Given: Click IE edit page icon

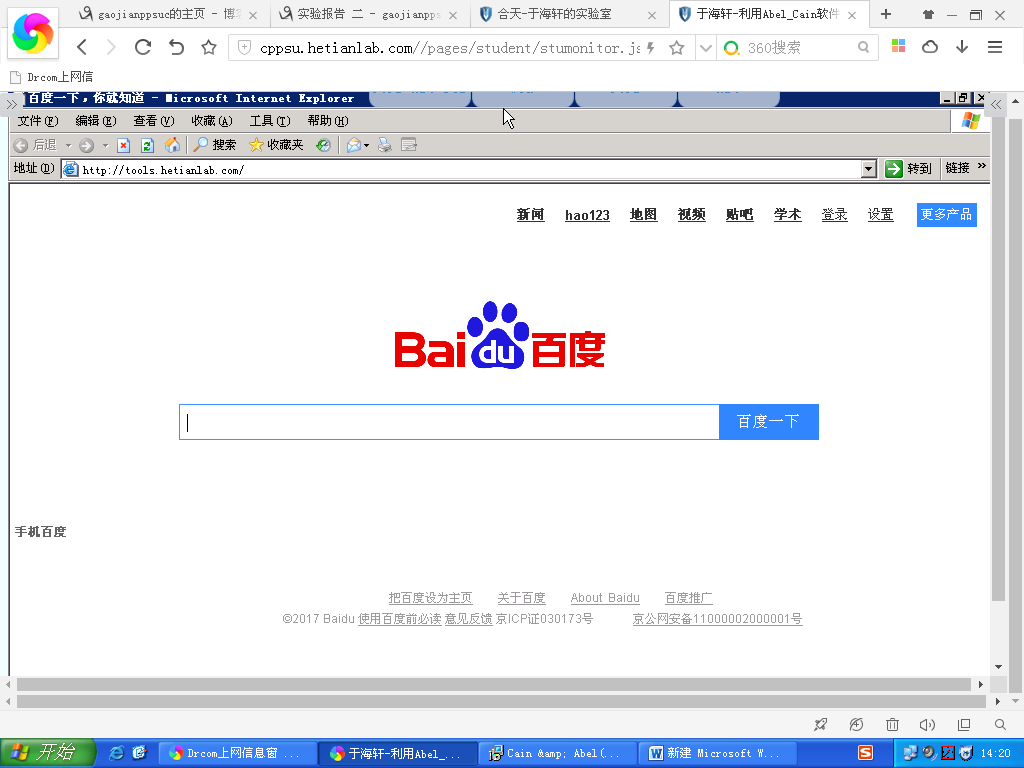Looking at the screenshot, I should click(x=409, y=145).
